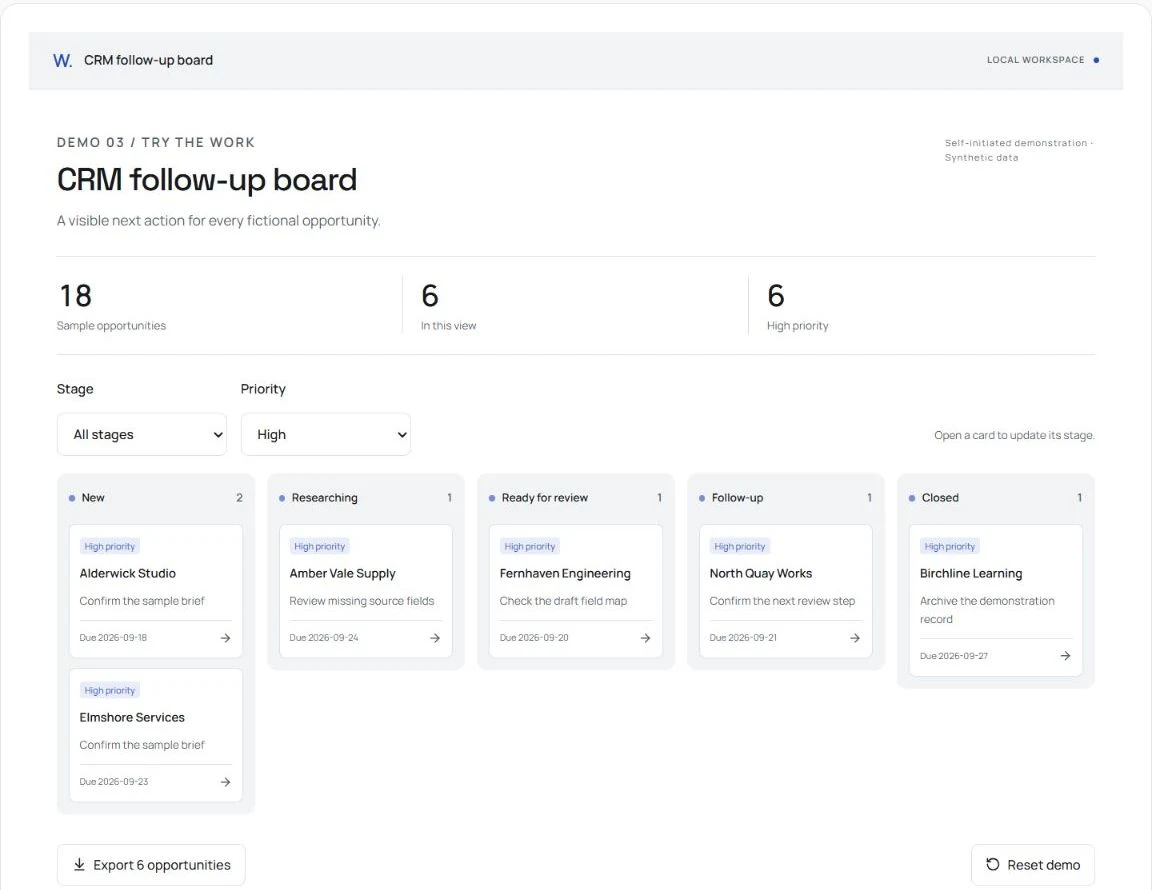The image size is (1152, 890).
Task: Reset the demo
Action: coord(1033,865)
